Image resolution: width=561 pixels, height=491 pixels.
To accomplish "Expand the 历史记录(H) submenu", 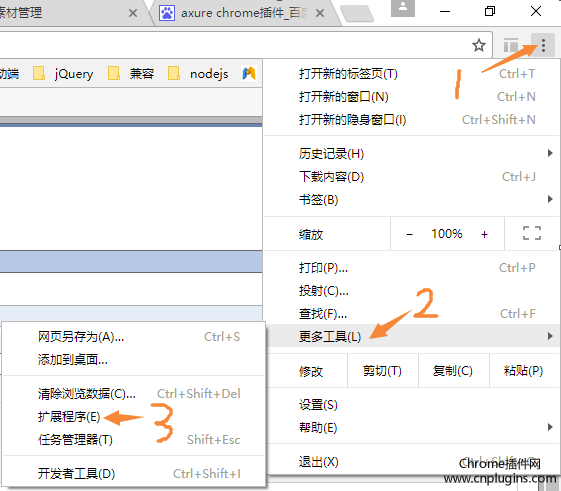I will [x=411, y=154].
